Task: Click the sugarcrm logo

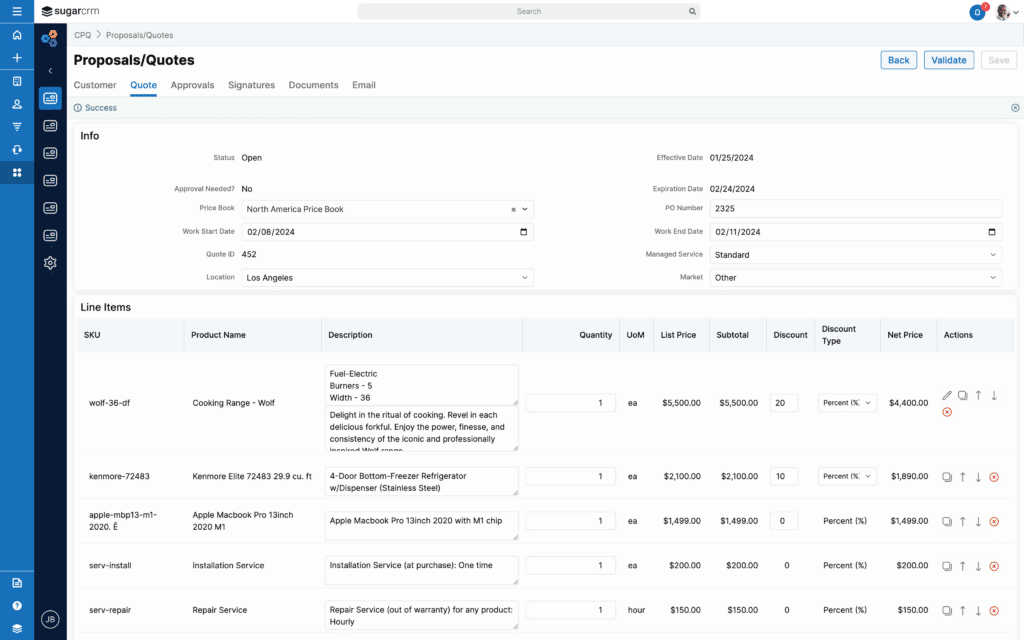Action: point(70,11)
